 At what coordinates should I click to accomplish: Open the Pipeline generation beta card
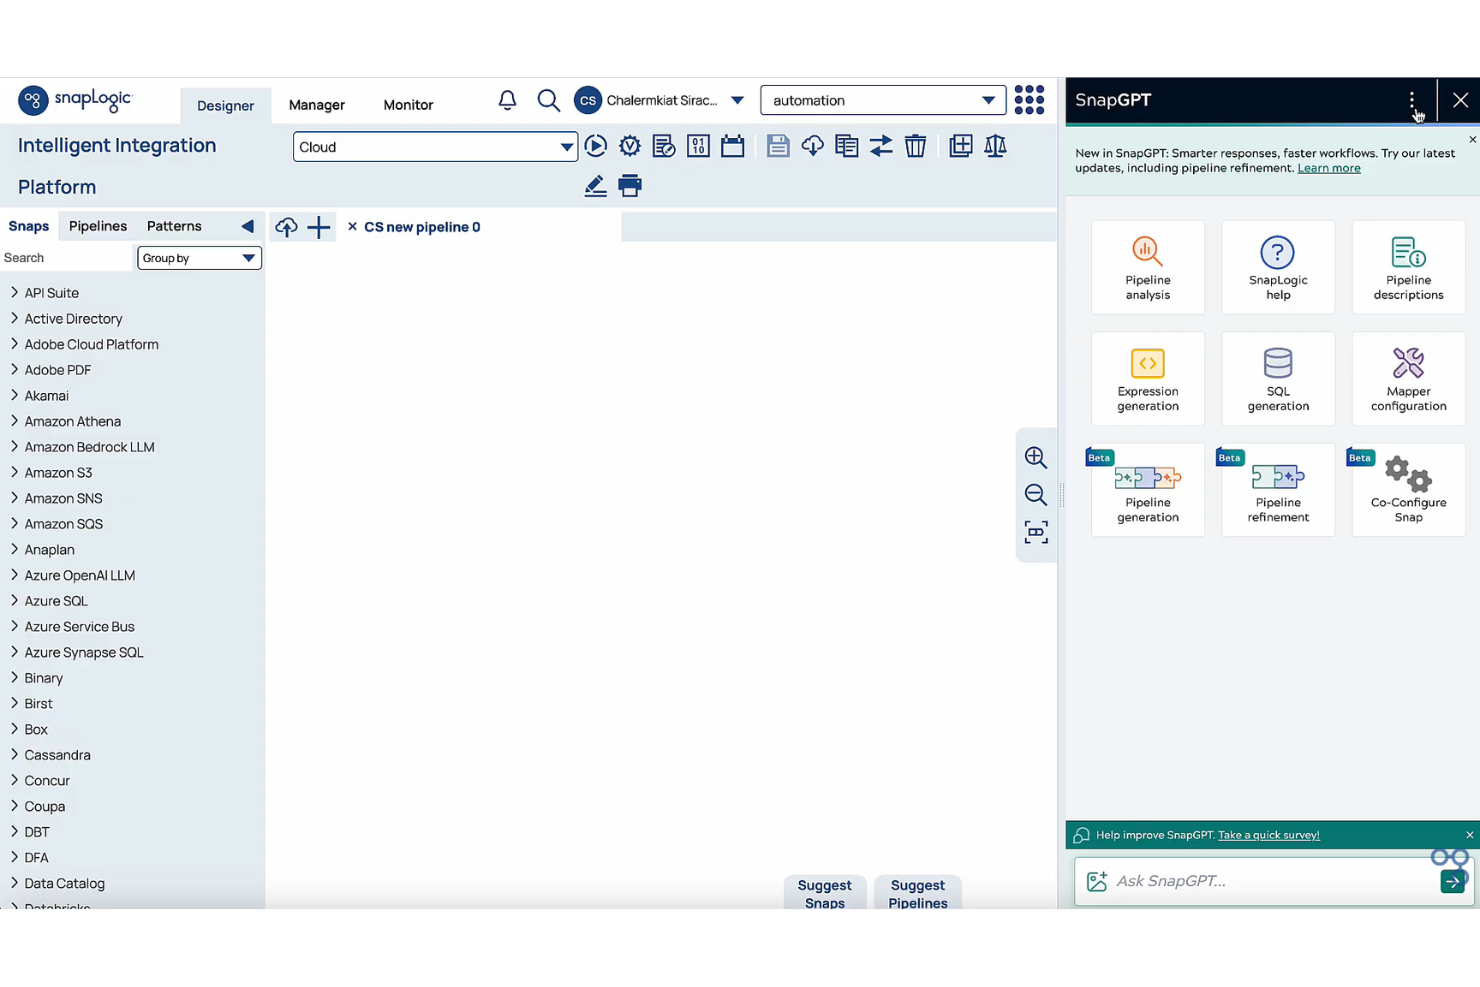[x=1148, y=490]
